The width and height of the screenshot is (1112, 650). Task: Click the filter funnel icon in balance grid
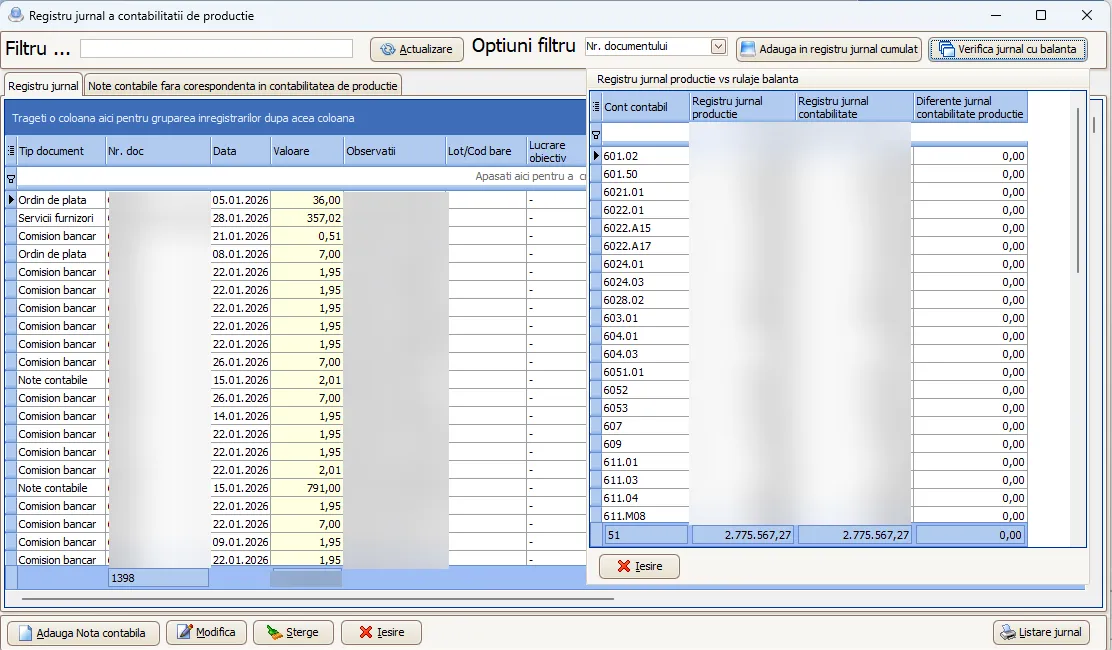pos(596,135)
